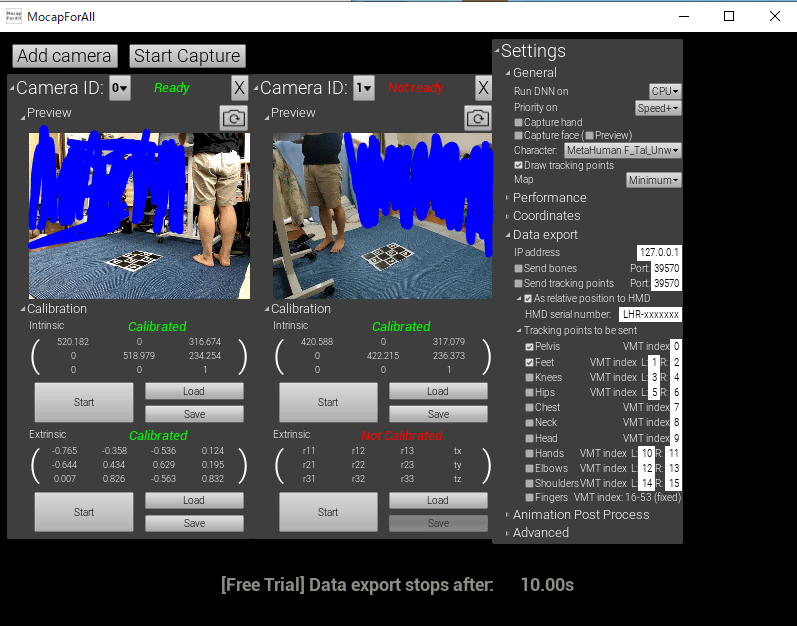Click the Send bones Port field
The height and width of the screenshot is (626, 797).
666,268
